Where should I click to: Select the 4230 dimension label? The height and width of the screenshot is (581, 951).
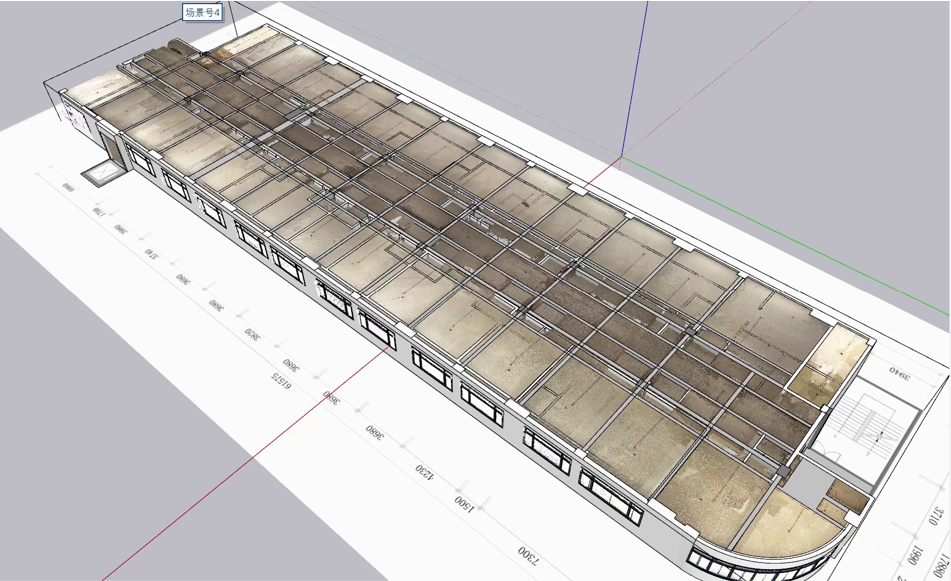(x=425, y=471)
